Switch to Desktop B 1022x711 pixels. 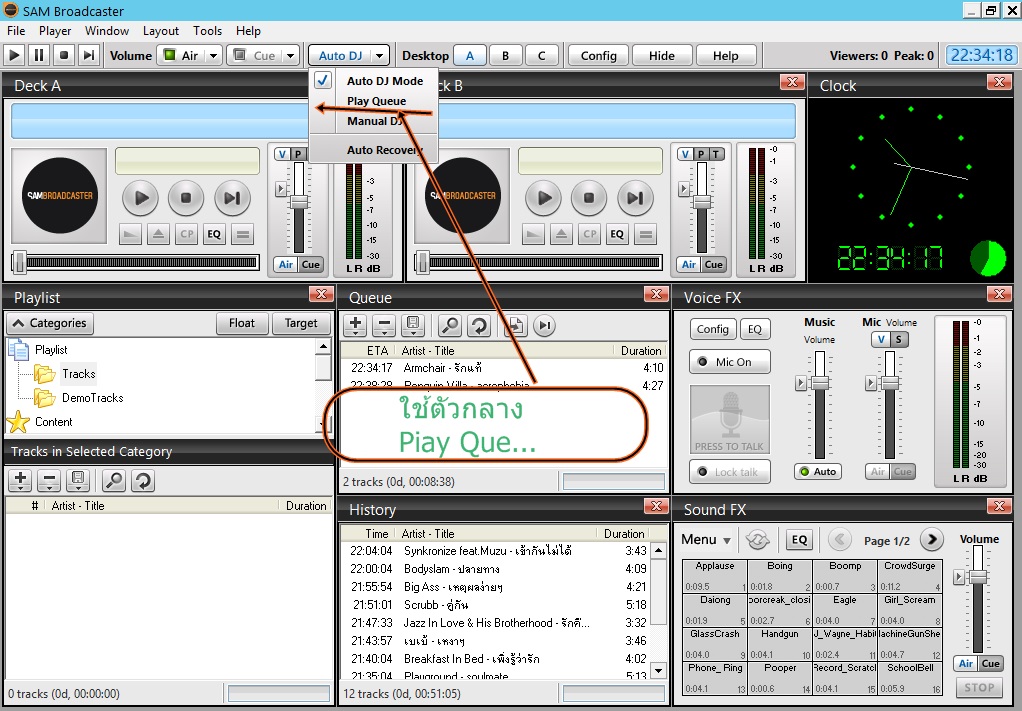coord(505,55)
